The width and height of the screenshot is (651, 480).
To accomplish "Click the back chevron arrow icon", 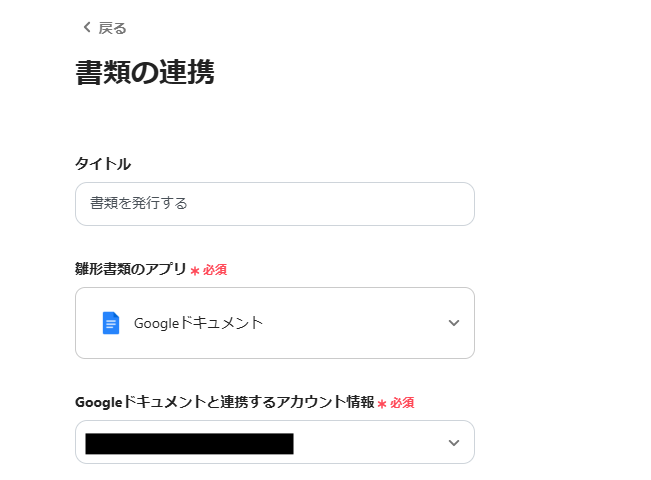I will click(86, 27).
